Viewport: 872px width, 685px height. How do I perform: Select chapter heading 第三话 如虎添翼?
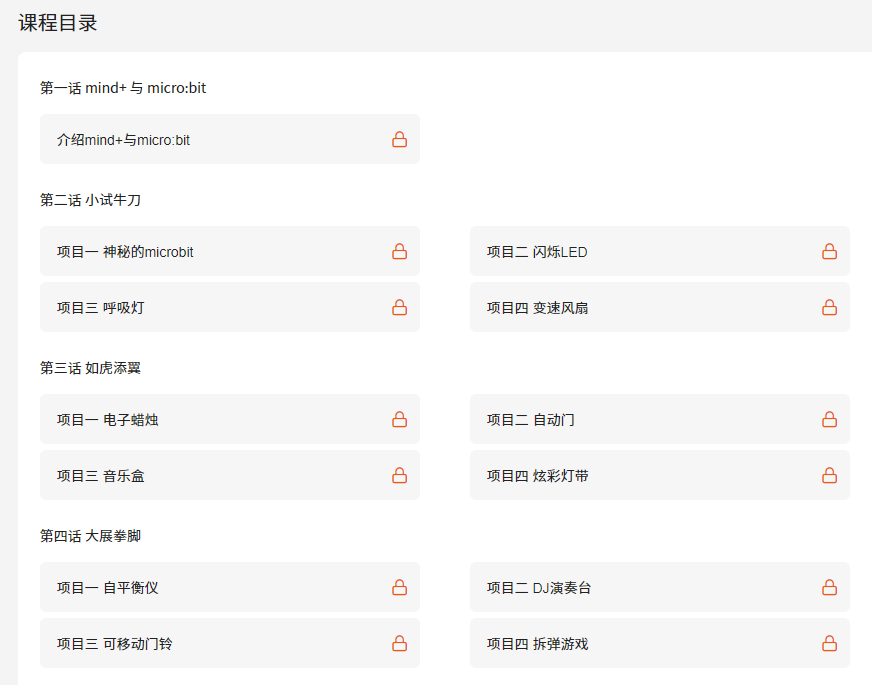pyautogui.click(x=90, y=368)
